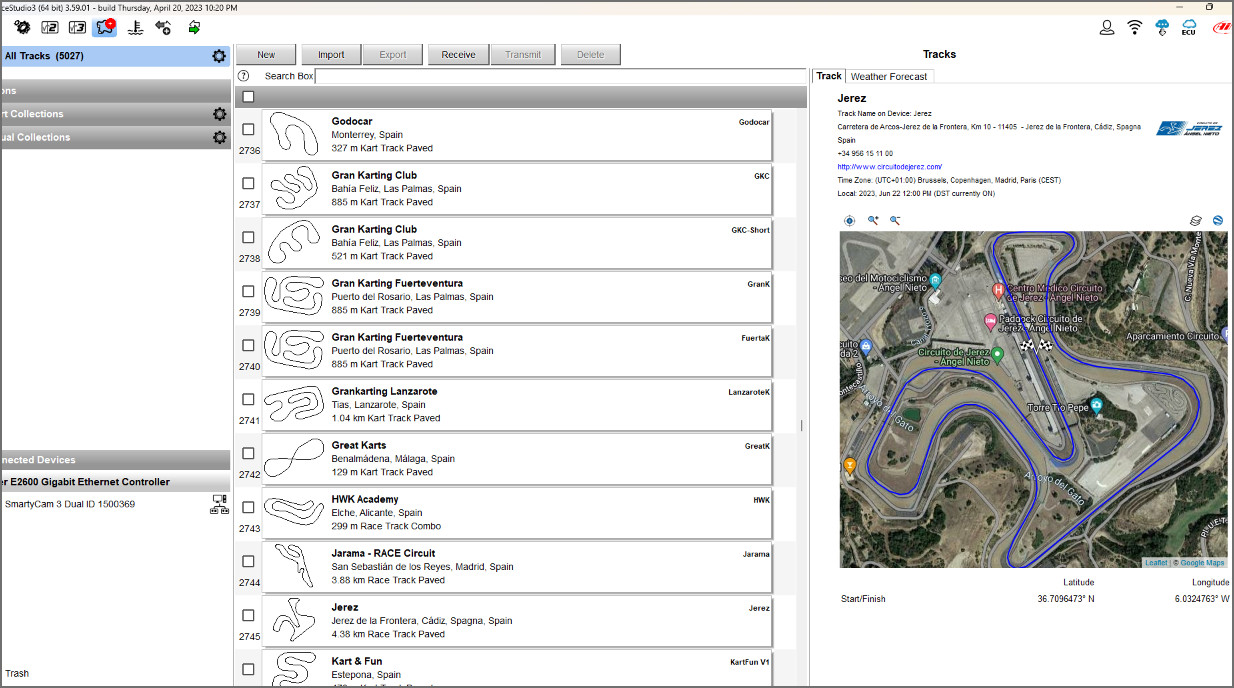
Task: Click the Tracks map icon in toolbar
Action: pyautogui.click(x=104, y=27)
